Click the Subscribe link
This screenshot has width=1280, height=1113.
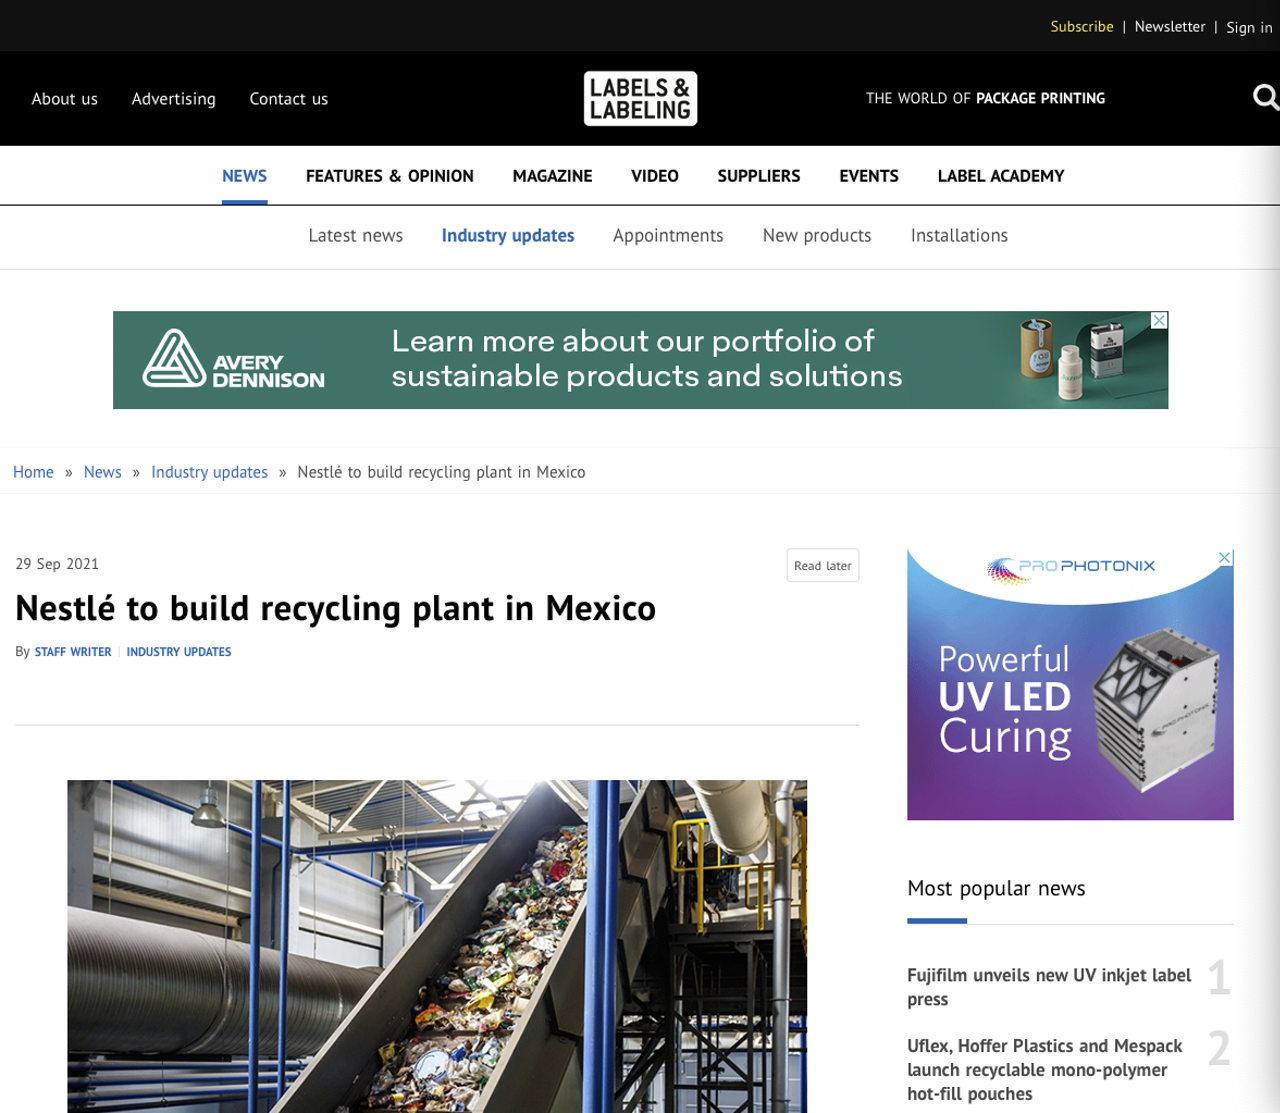(1081, 27)
